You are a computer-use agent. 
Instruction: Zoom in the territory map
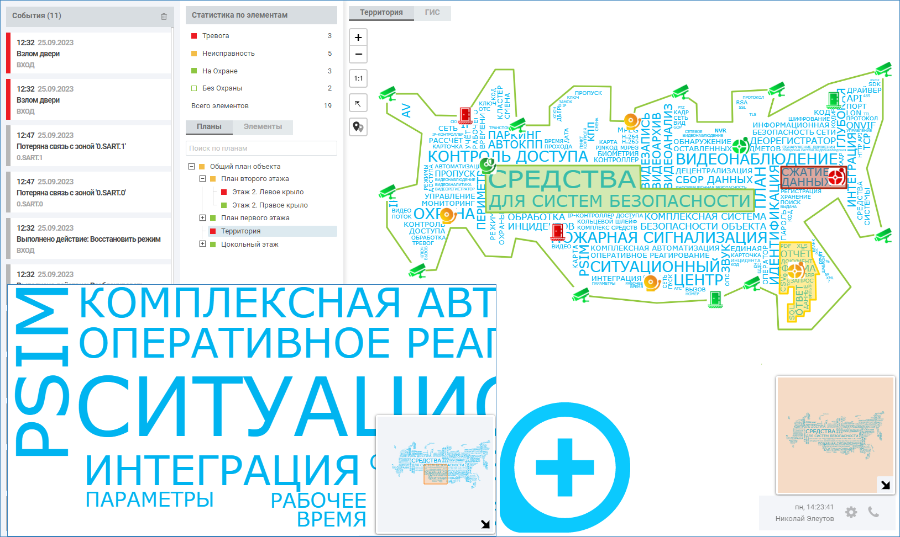pyautogui.click(x=358, y=37)
